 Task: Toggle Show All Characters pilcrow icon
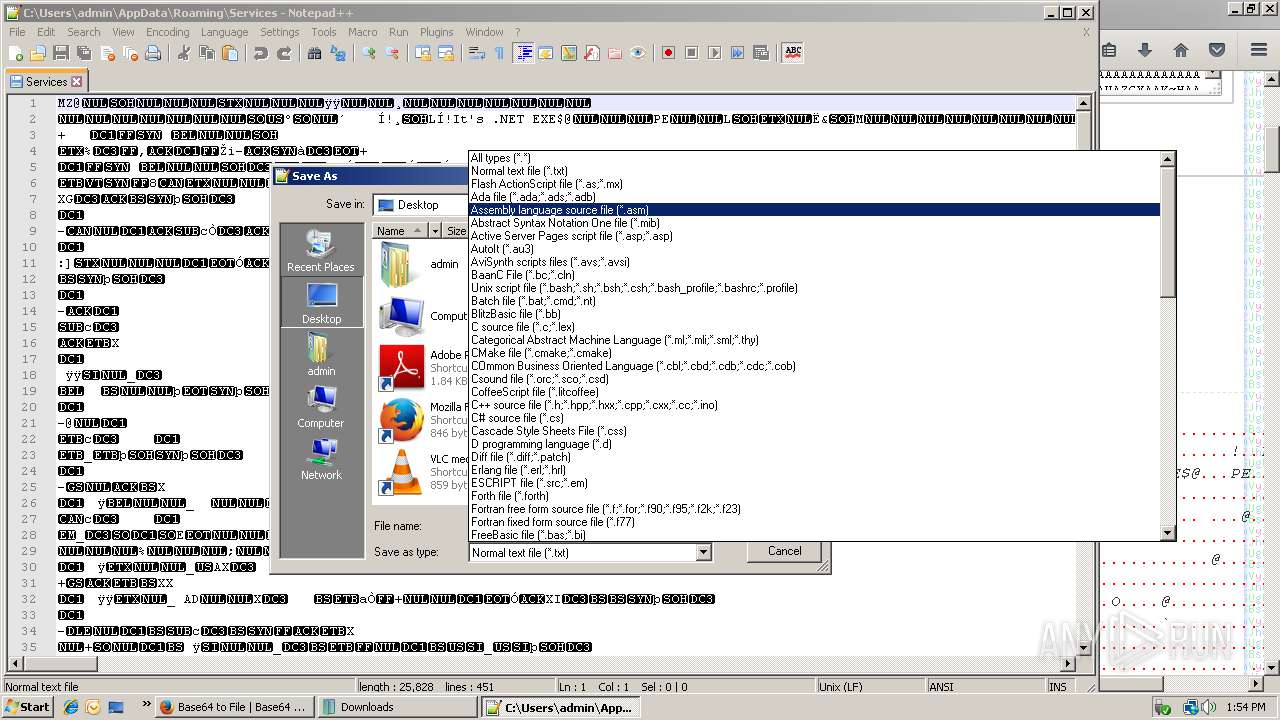pos(500,53)
